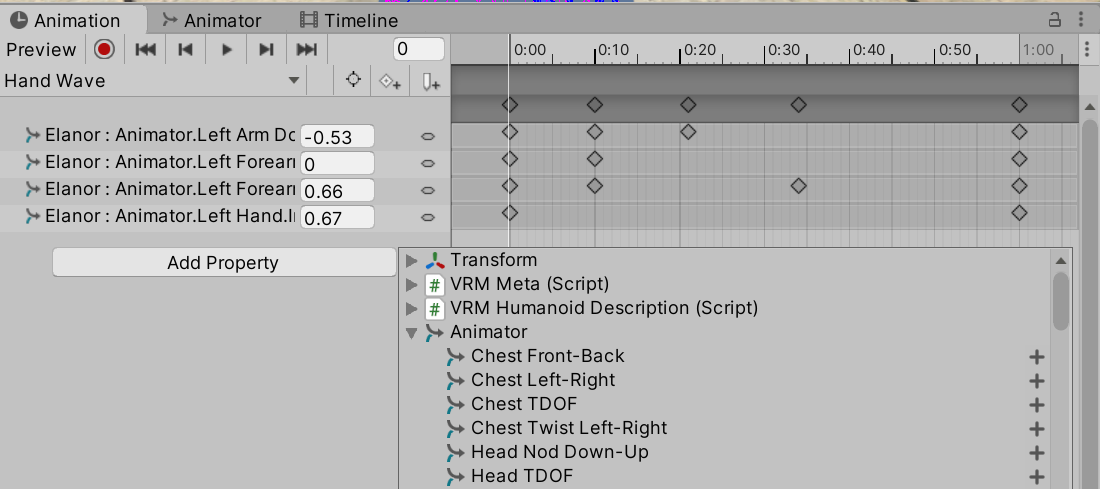Expand the Transform component

pos(412,261)
